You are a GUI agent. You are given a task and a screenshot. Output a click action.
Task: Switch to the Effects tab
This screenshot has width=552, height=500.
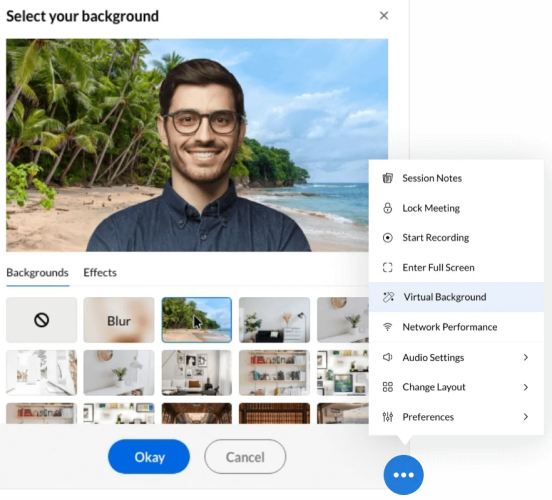pyautogui.click(x=100, y=273)
